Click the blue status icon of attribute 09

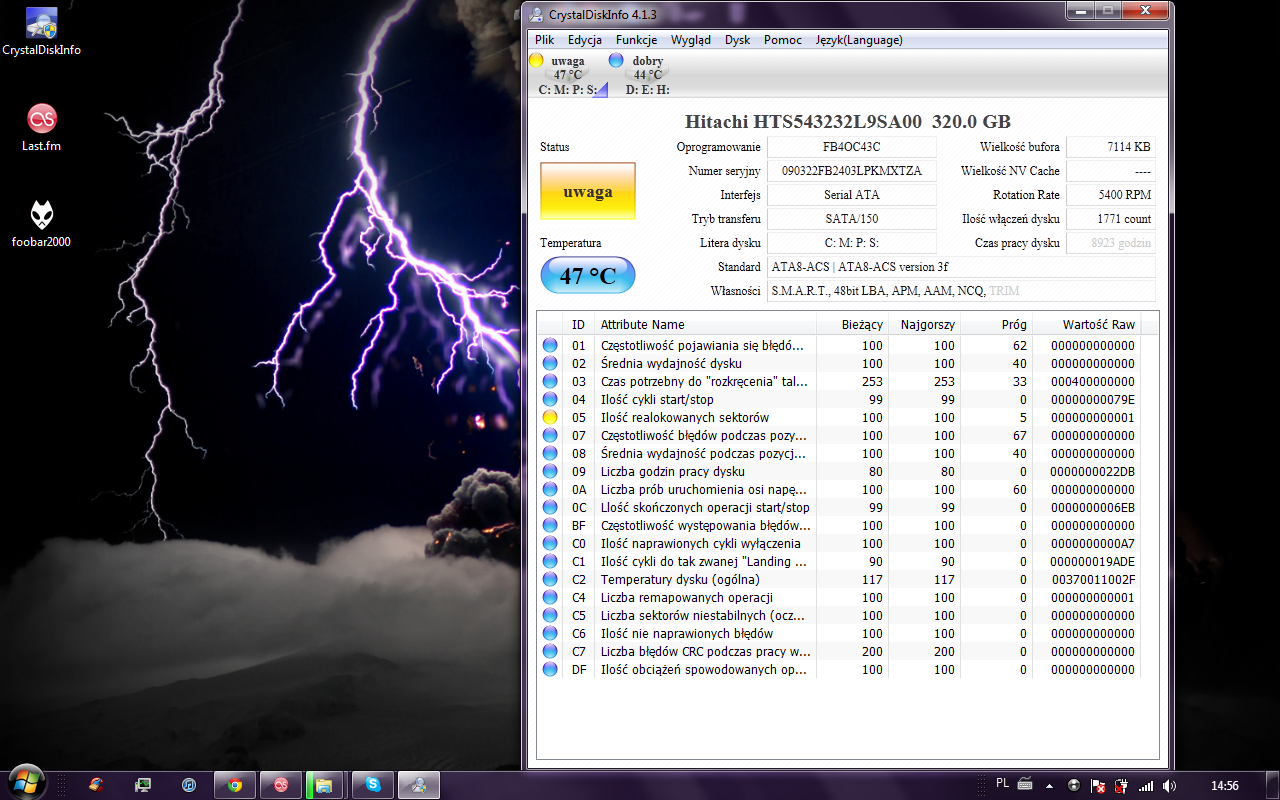click(x=550, y=471)
